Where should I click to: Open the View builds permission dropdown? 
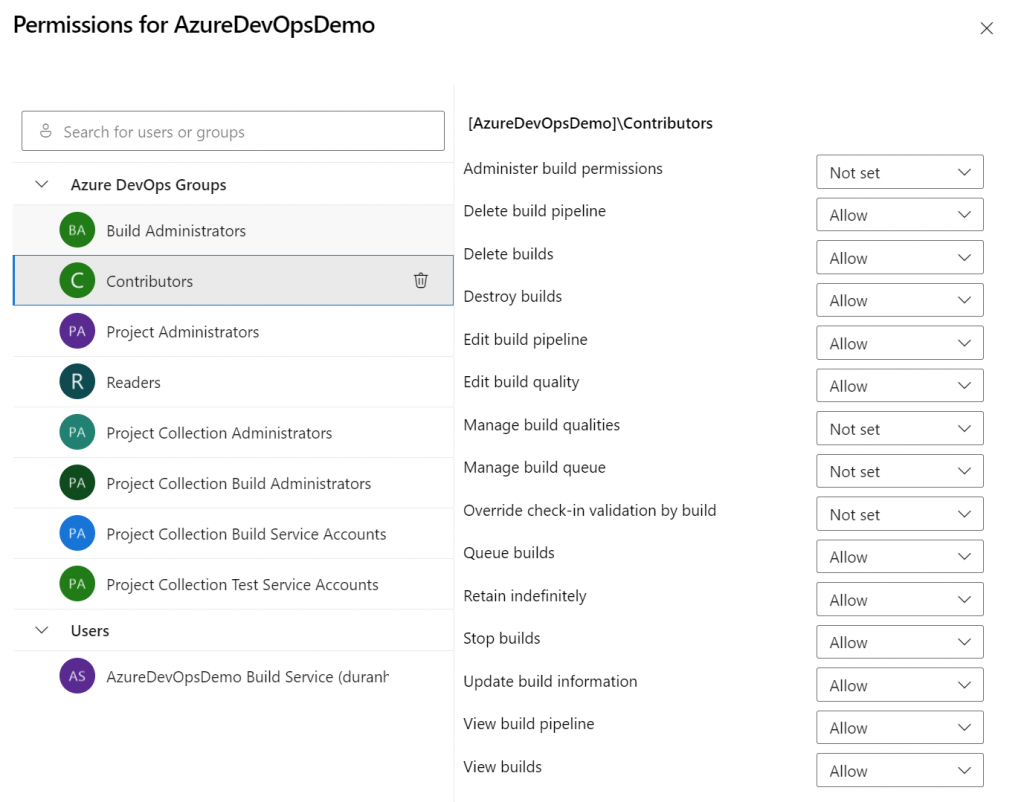pos(899,771)
